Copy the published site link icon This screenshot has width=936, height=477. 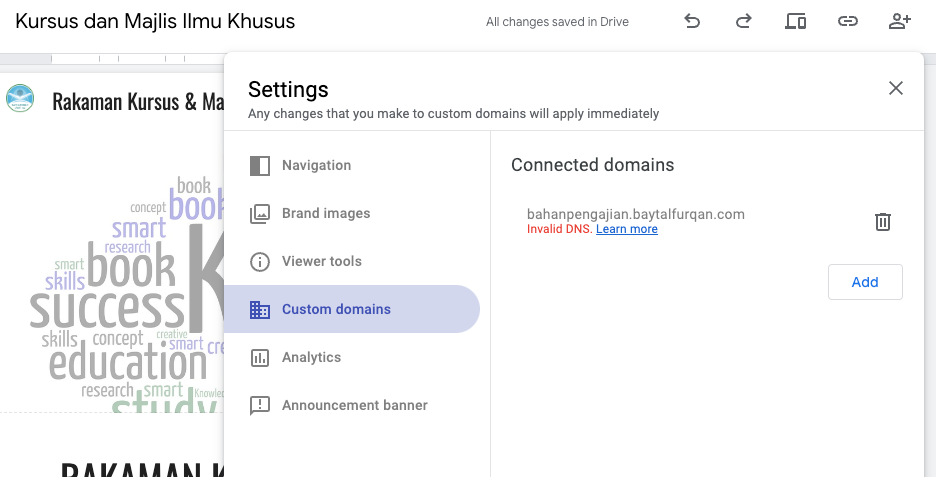pyautogui.click(x=847, y=21)
